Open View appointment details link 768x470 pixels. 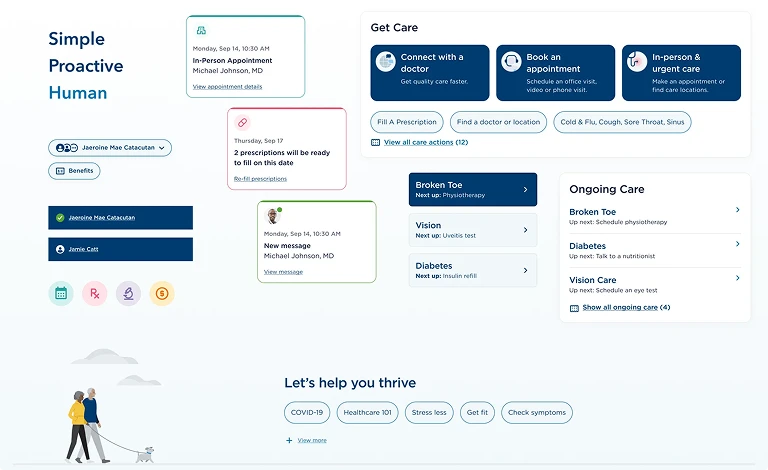pos(227,87)
